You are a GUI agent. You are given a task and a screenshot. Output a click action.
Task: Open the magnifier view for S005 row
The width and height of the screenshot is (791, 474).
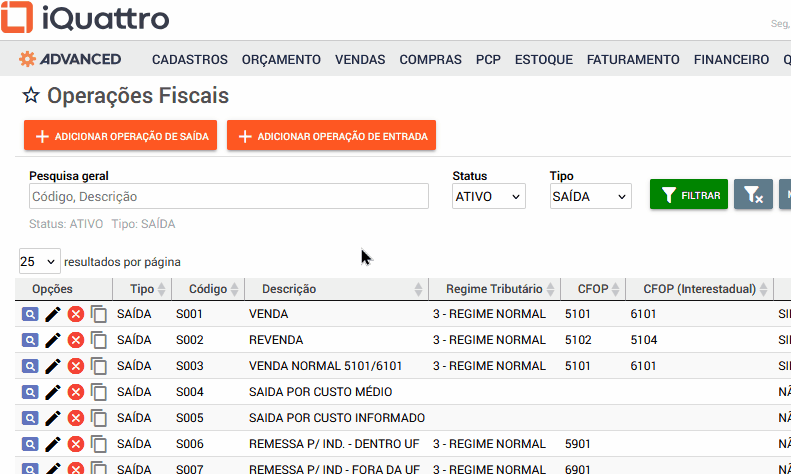click(x=29, y=418)
